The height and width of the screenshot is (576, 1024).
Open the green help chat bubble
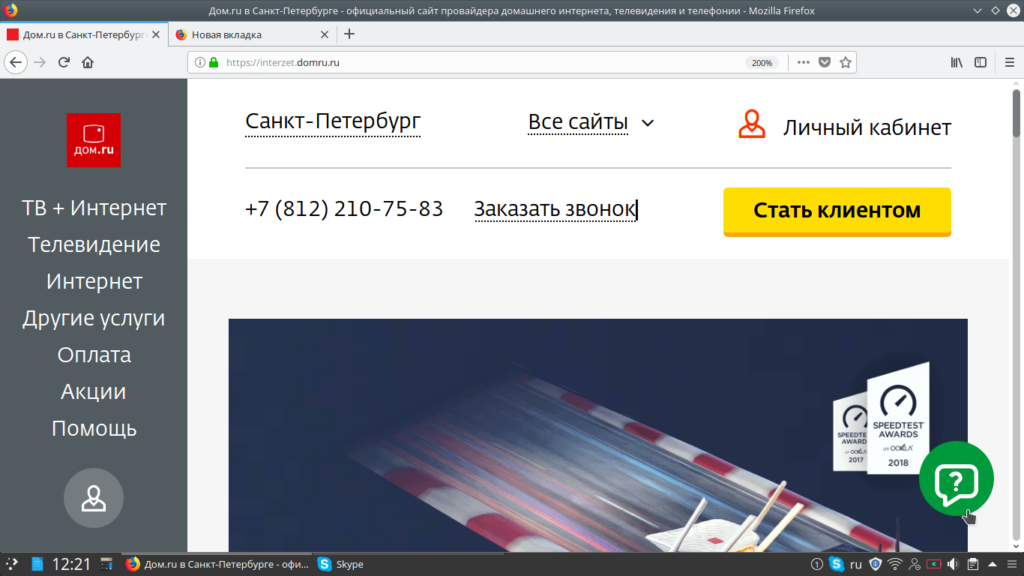[955, 481]
